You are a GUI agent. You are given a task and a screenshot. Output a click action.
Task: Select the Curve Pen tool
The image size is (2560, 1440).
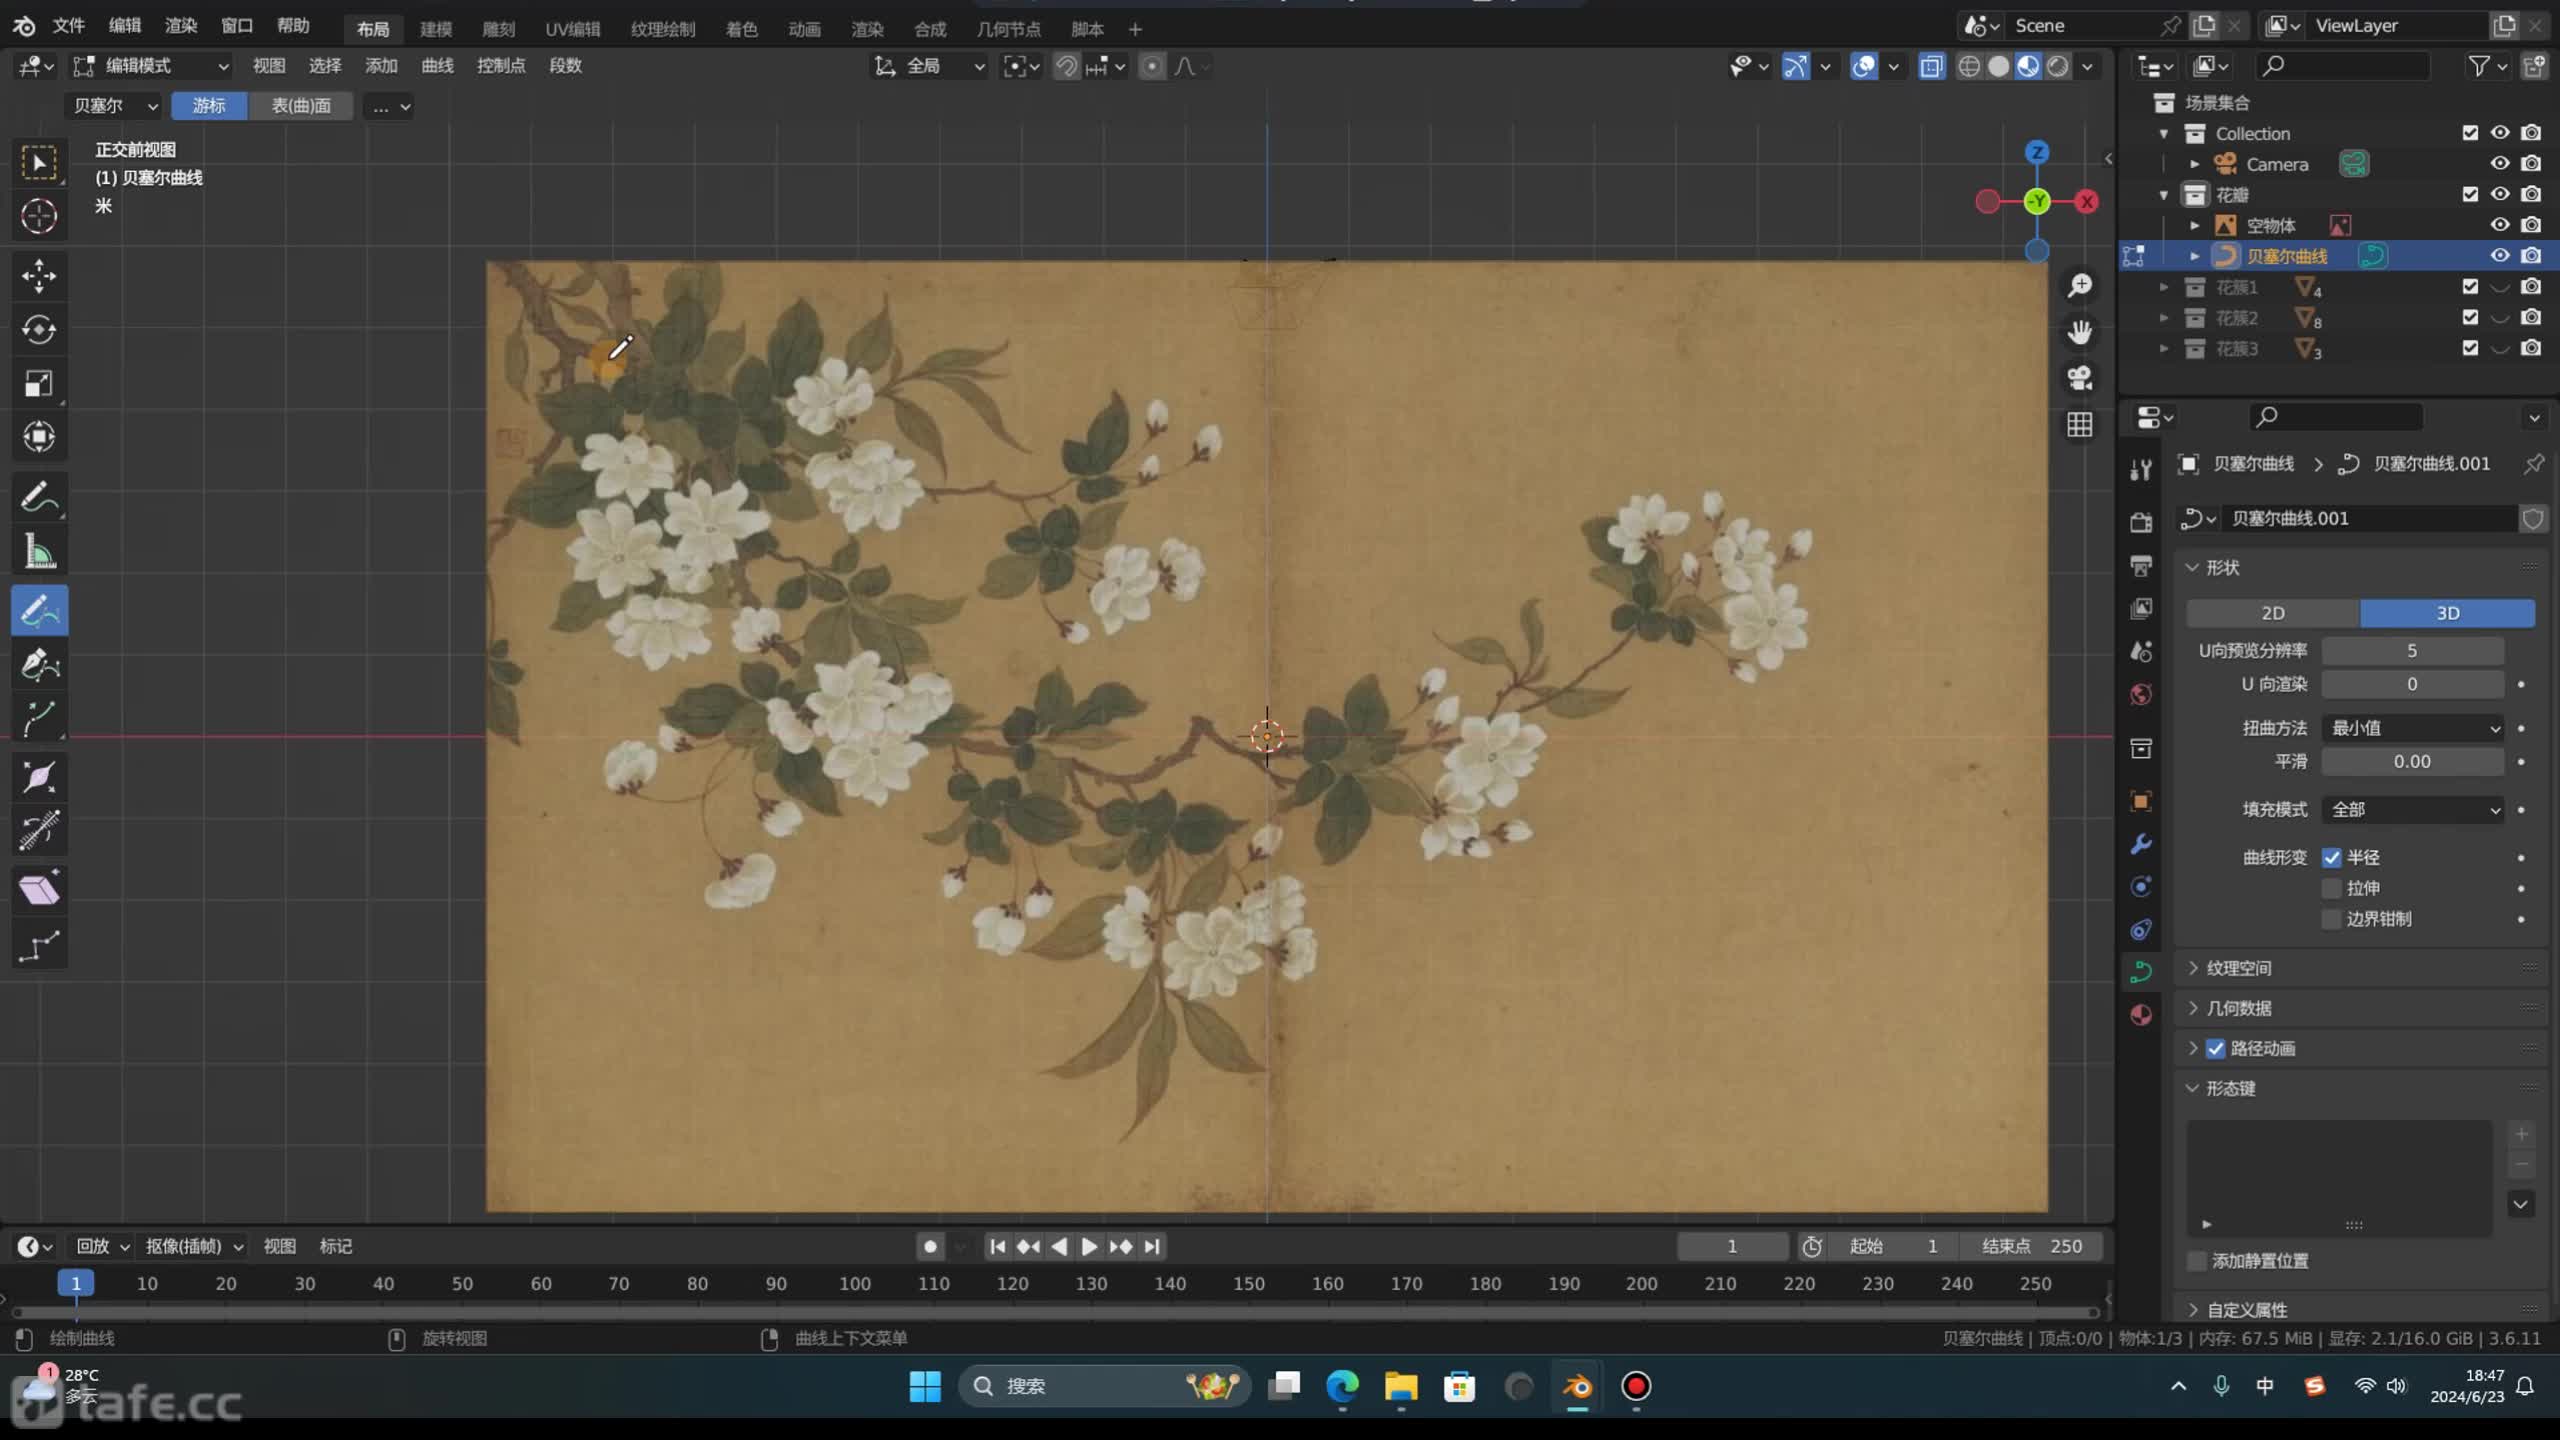tap(39, 664)
